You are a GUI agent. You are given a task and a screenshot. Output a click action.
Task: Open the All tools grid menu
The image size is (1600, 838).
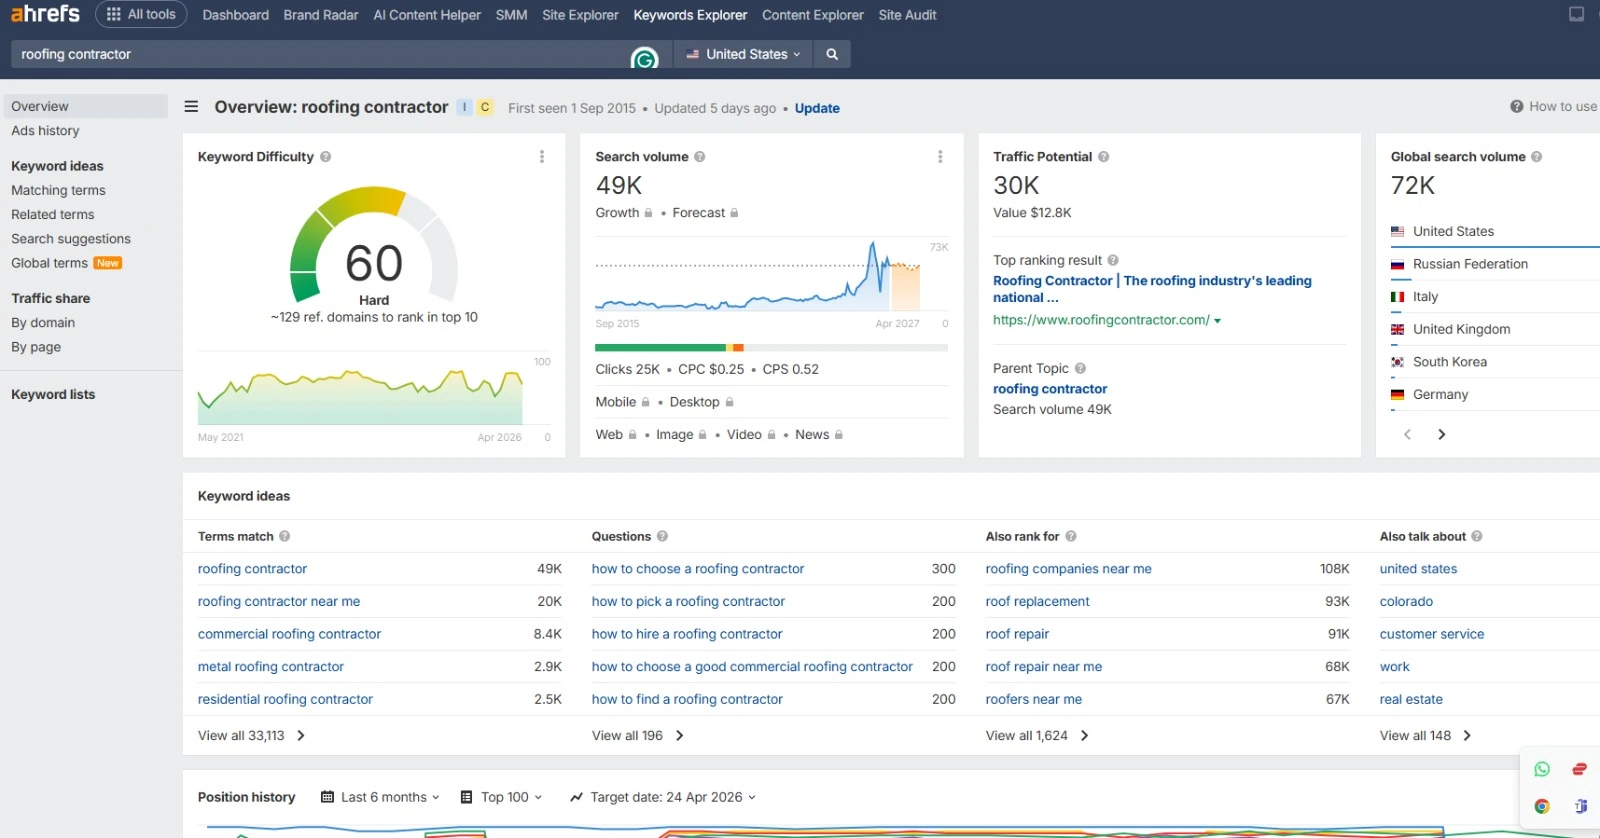point(141,14)
